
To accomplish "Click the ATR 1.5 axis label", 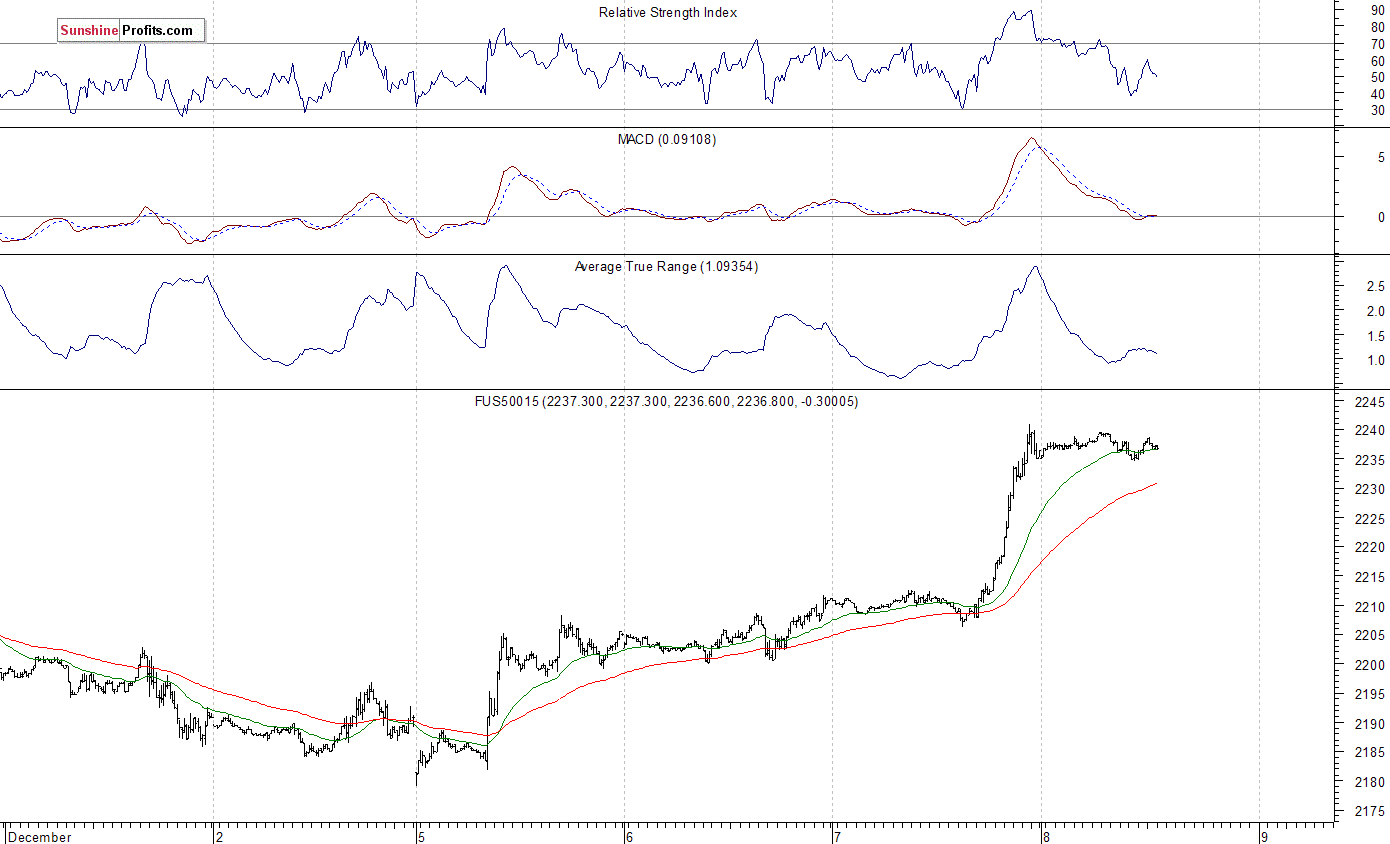I will click(x=1376, y=336).
